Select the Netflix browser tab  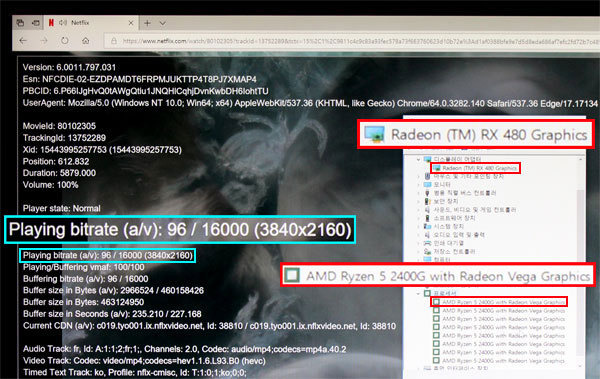coord(91,23)
